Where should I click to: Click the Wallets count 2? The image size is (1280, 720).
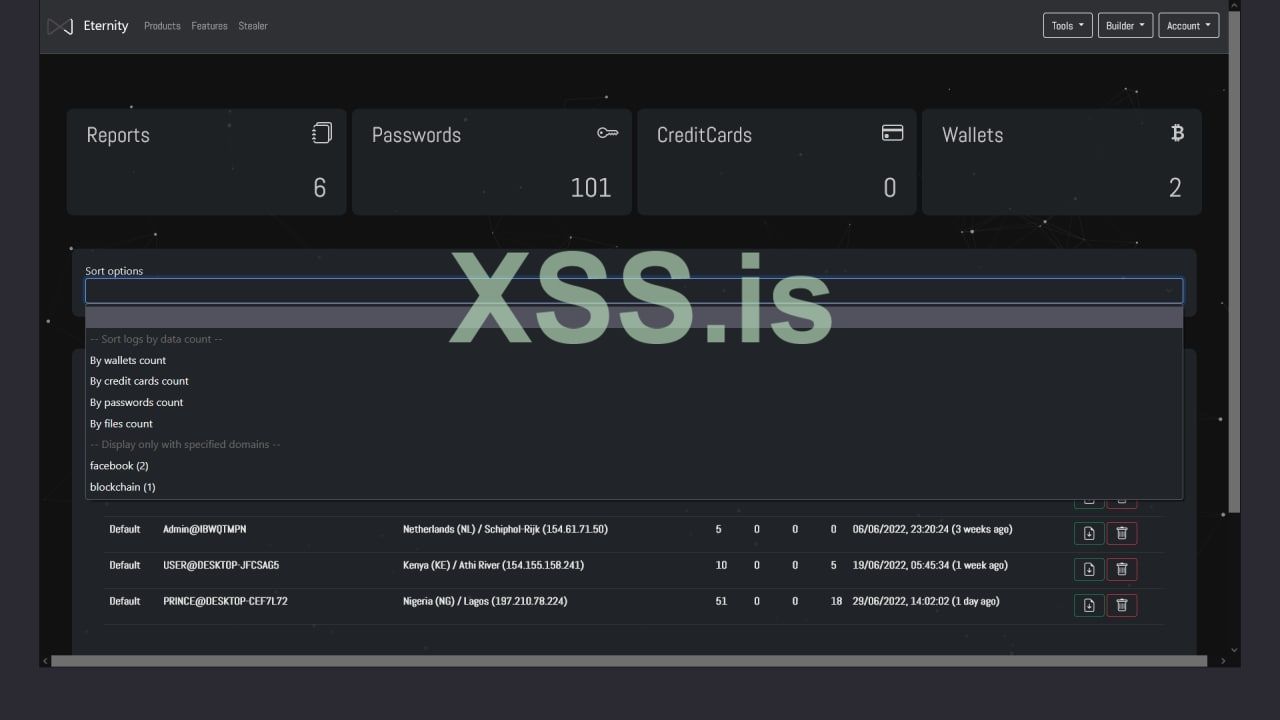tap(1175, 188)
